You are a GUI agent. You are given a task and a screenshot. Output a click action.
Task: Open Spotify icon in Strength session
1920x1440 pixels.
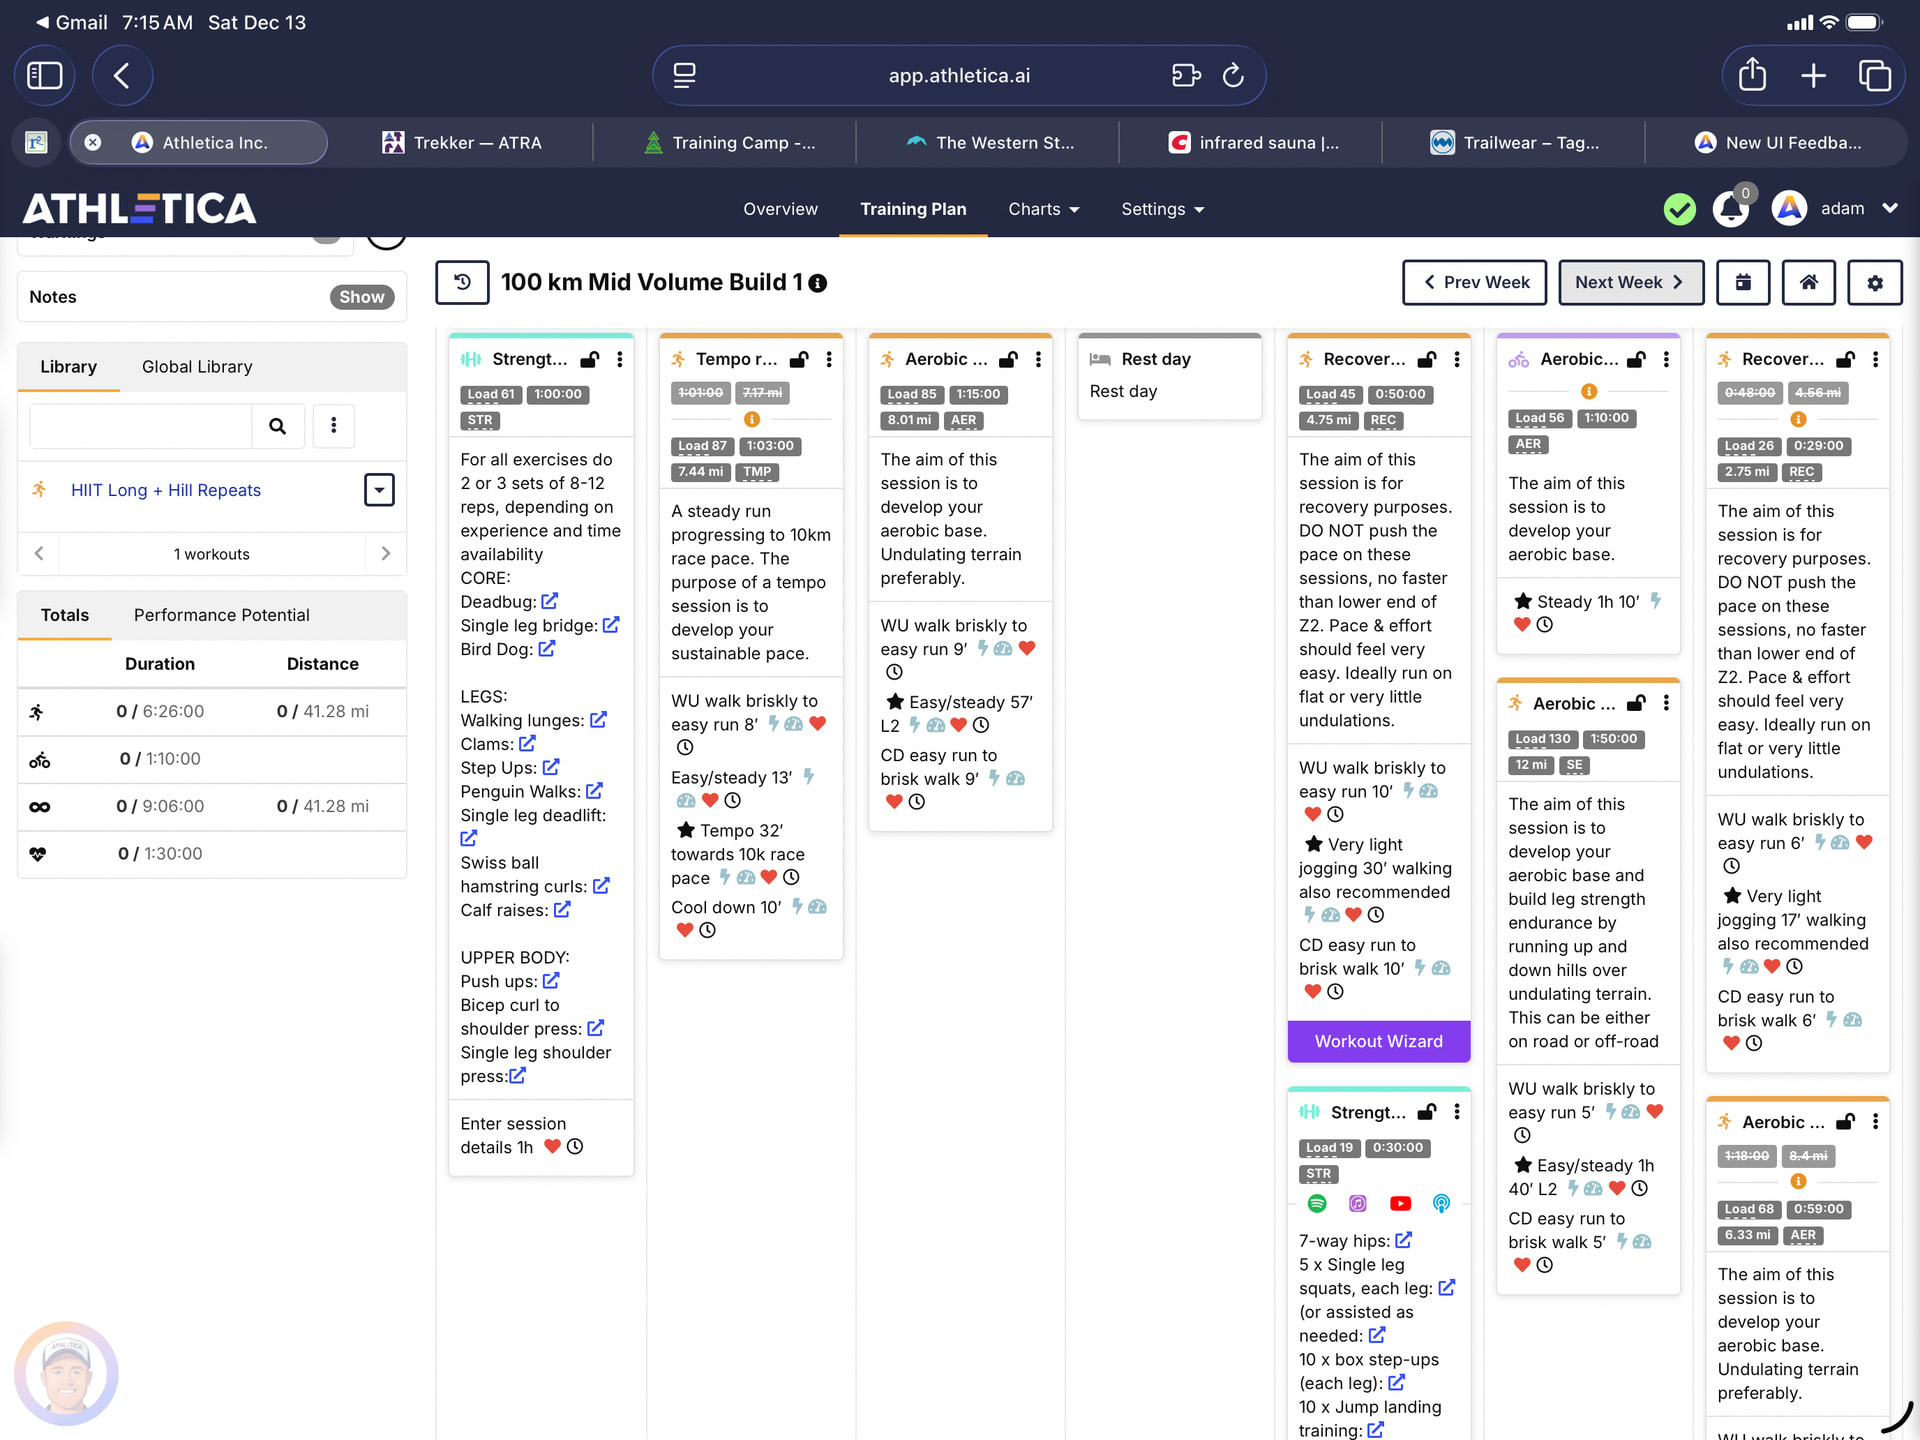(1317, 1203)
